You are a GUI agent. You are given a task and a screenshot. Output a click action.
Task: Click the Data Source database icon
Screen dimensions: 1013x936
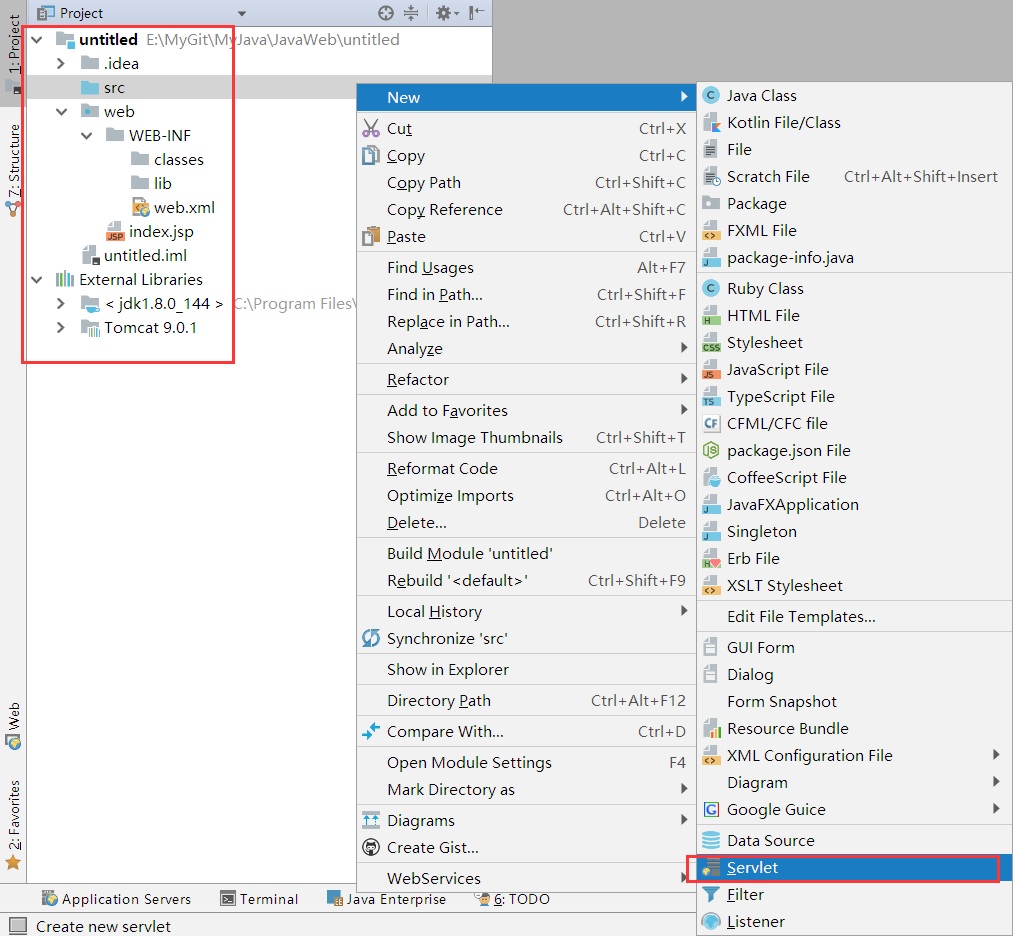711,841
